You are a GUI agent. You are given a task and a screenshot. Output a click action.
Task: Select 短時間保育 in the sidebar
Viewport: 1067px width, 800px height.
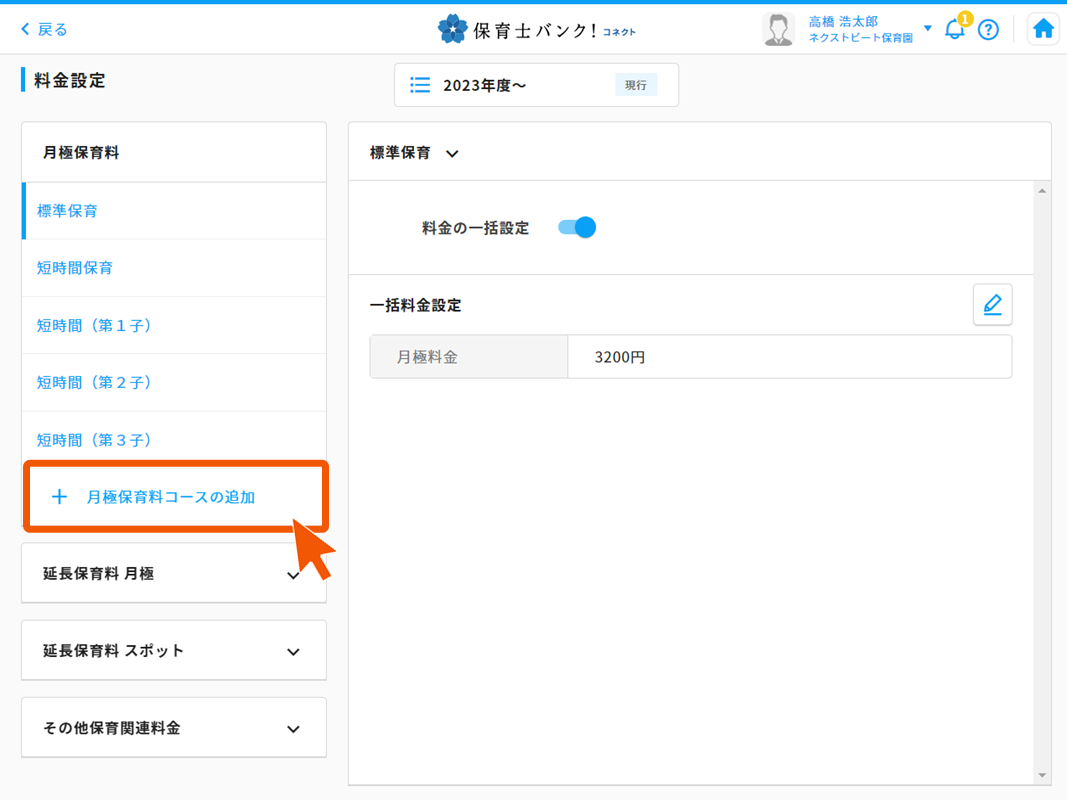pos(75,268)
